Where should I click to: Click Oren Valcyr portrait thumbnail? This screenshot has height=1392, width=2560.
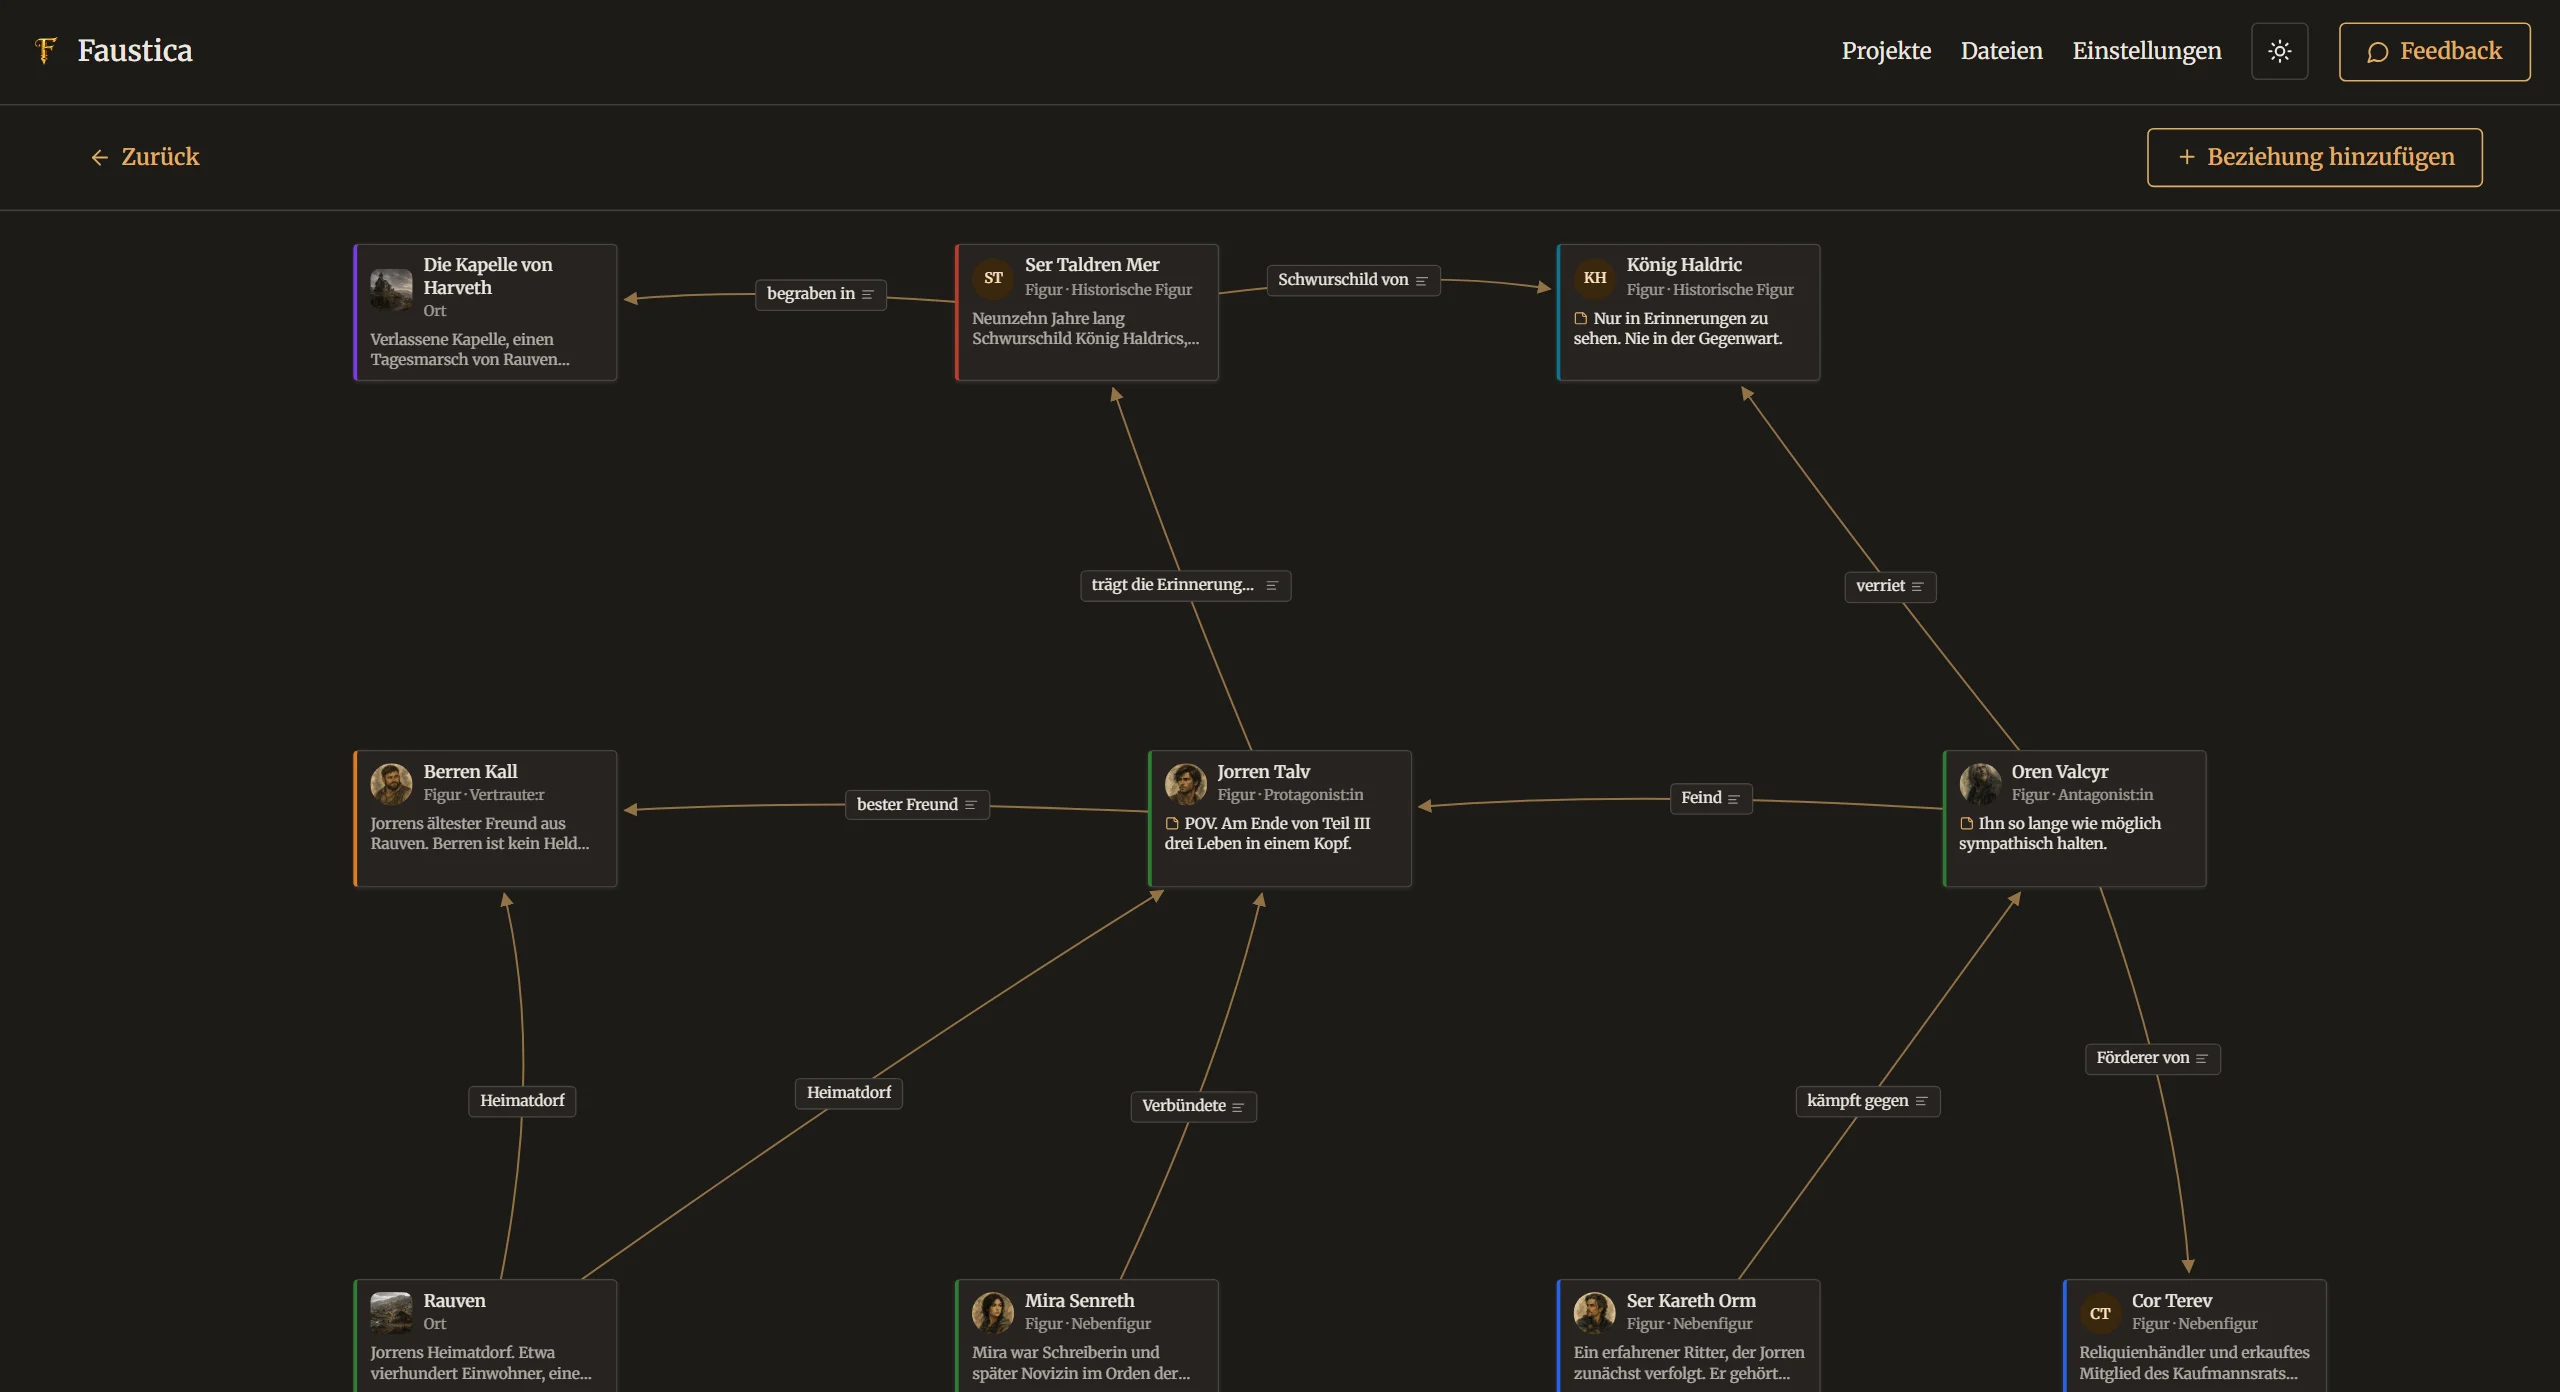(x=1979, y=784)
